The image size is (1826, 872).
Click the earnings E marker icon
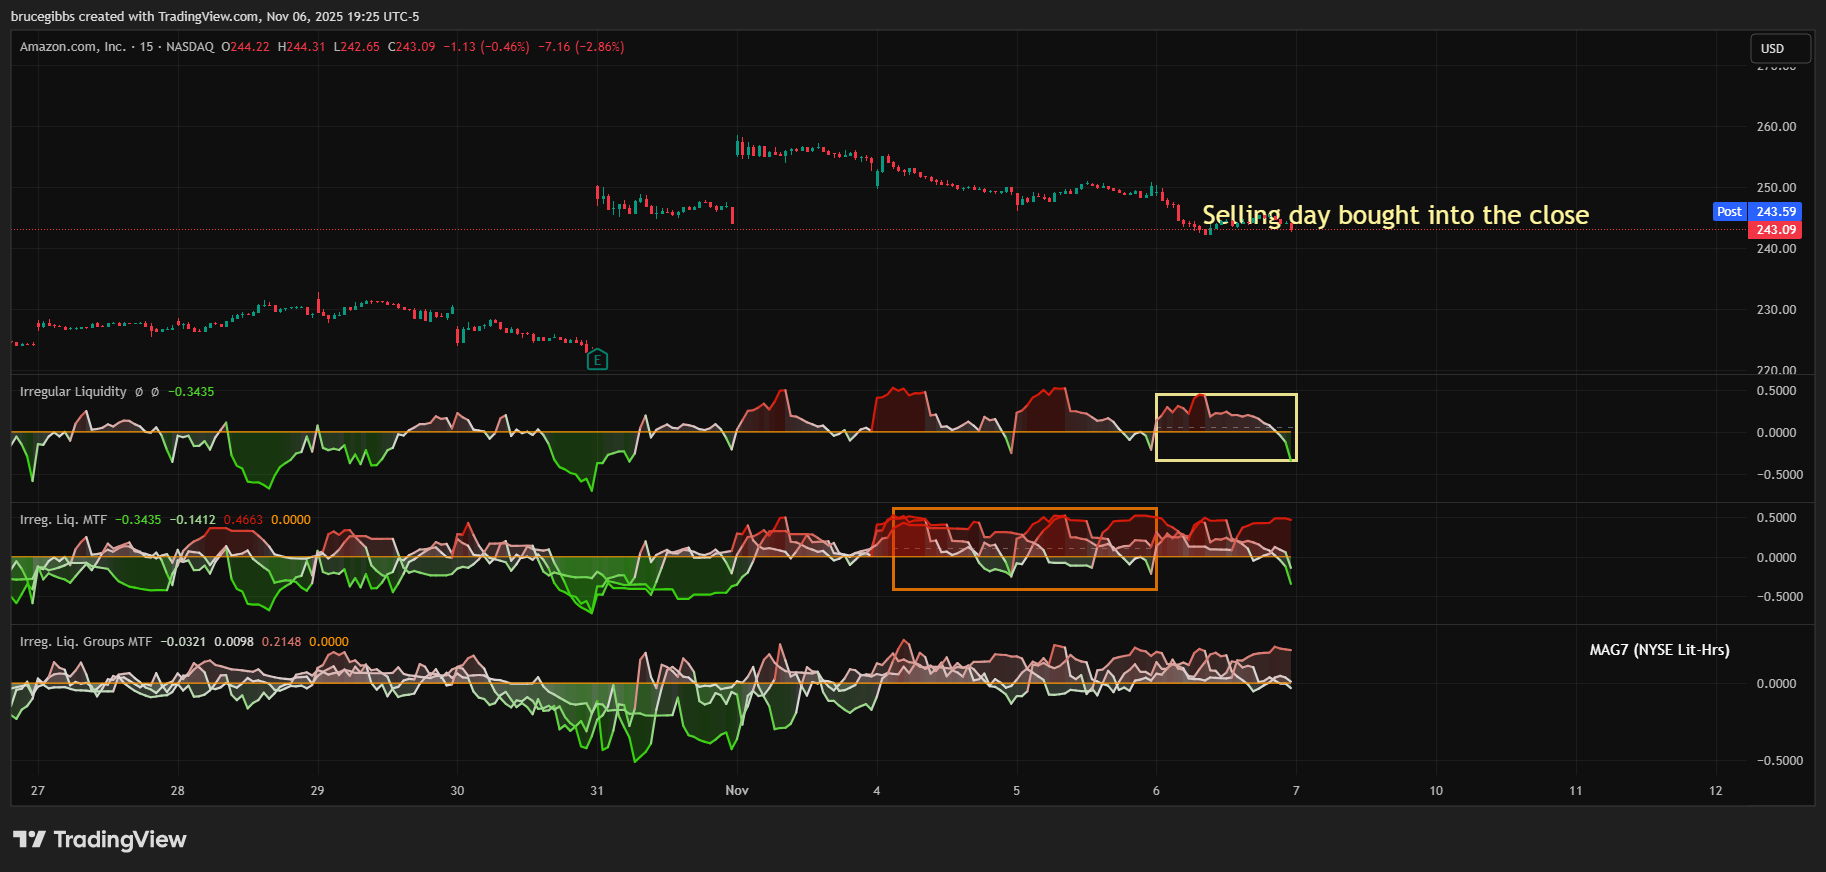click(597, 360)
